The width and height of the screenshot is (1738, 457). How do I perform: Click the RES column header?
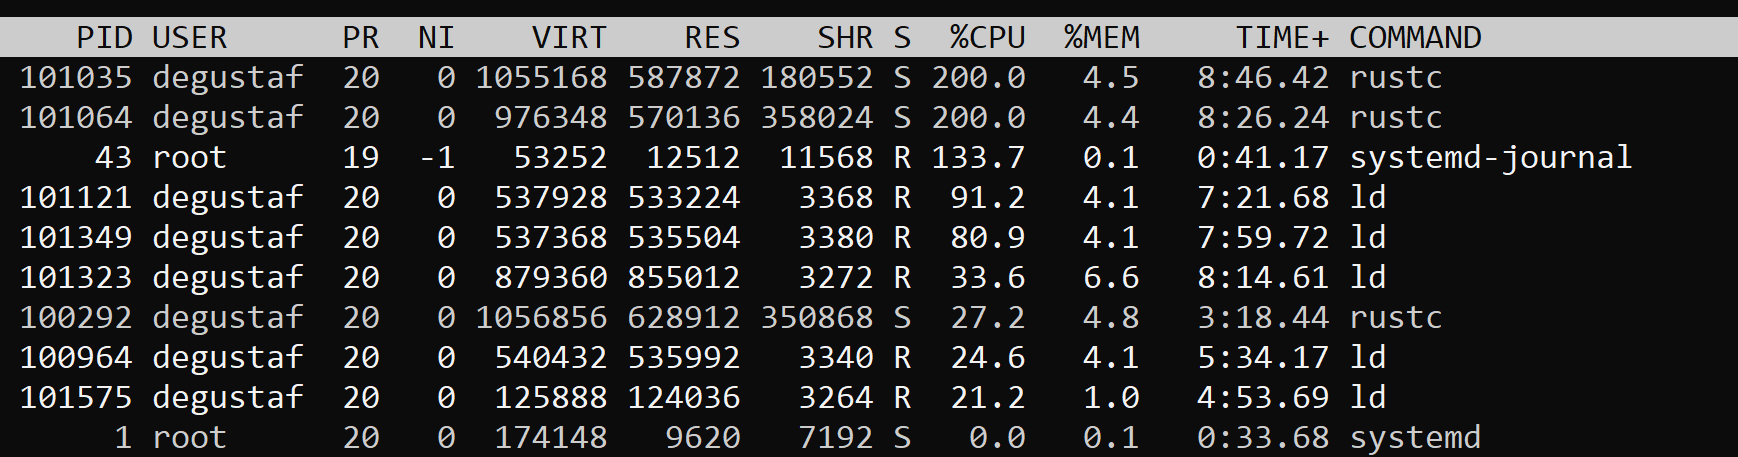click(x=712, y=38)
